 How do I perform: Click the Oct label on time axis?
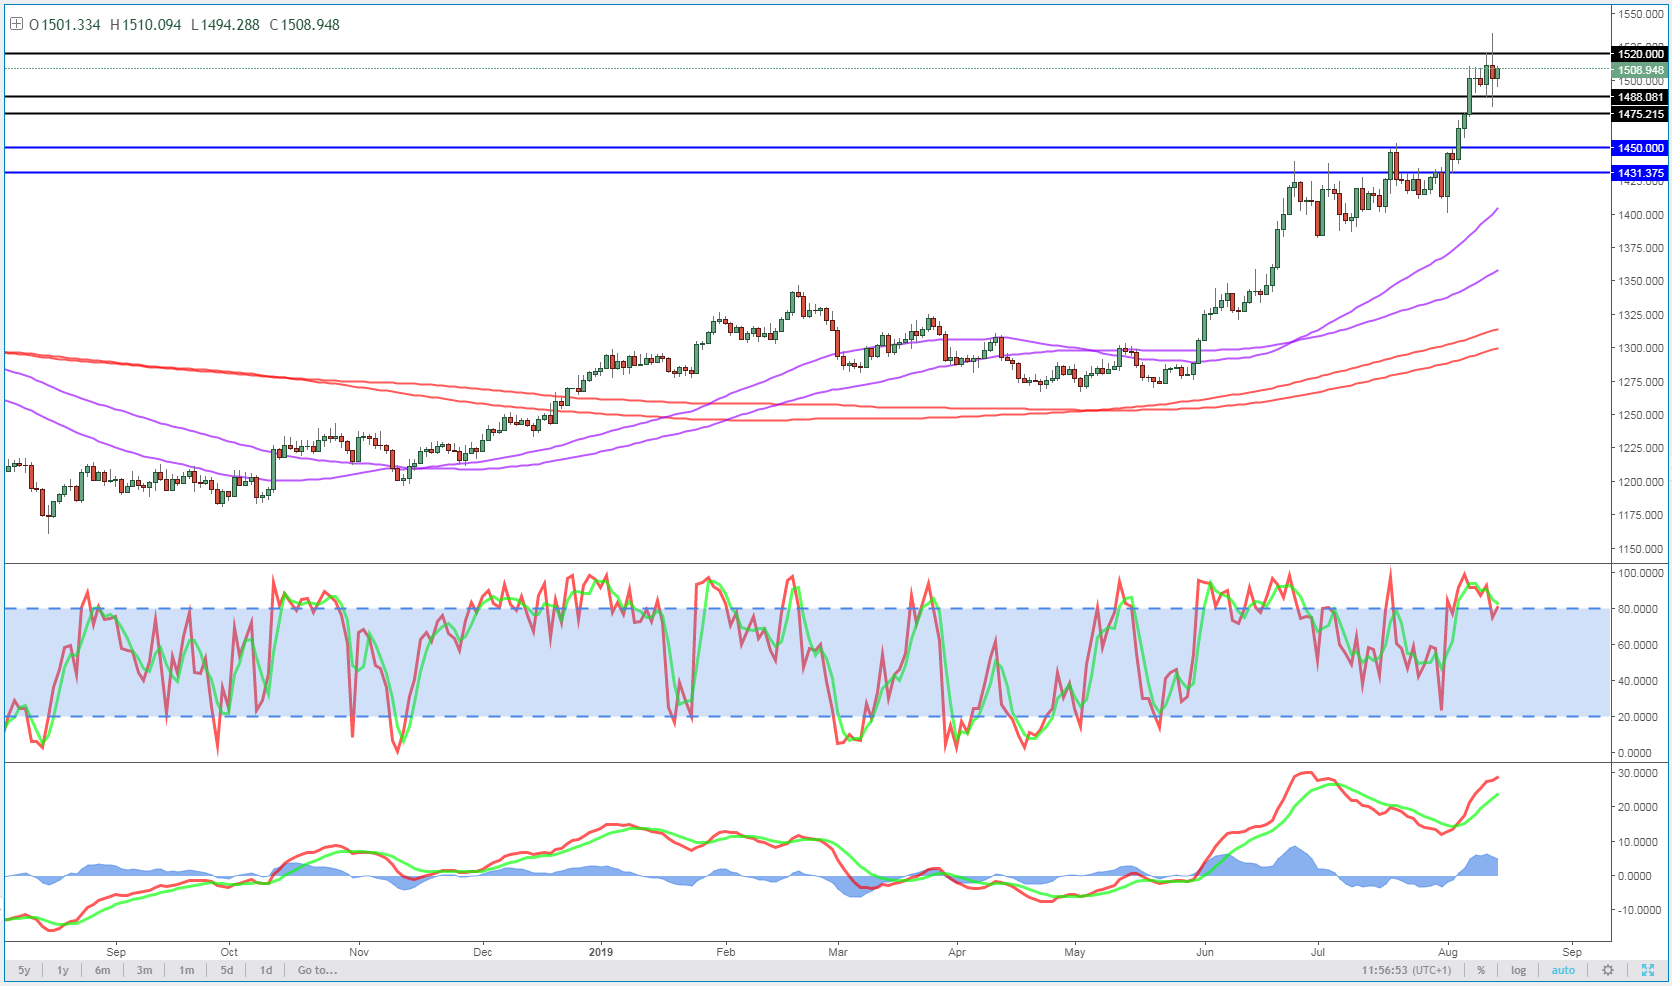point(229,952)
